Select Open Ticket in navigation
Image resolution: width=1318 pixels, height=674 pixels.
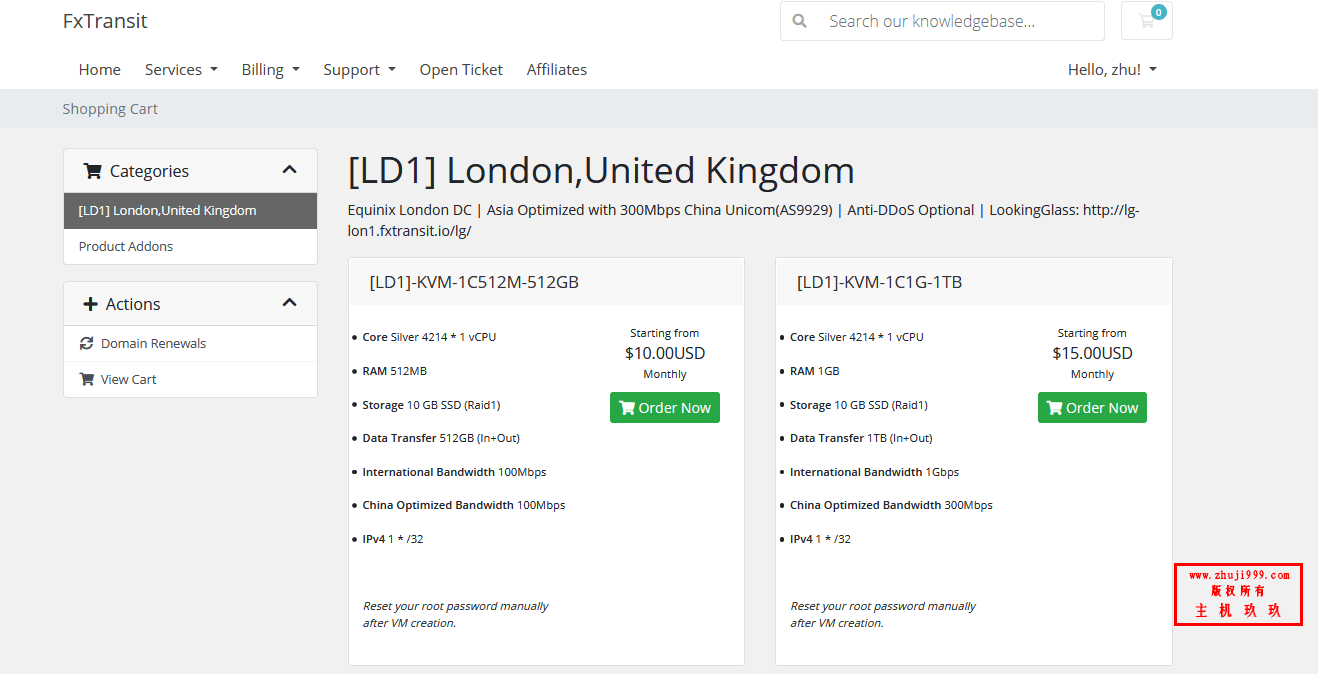pos(461,69)
